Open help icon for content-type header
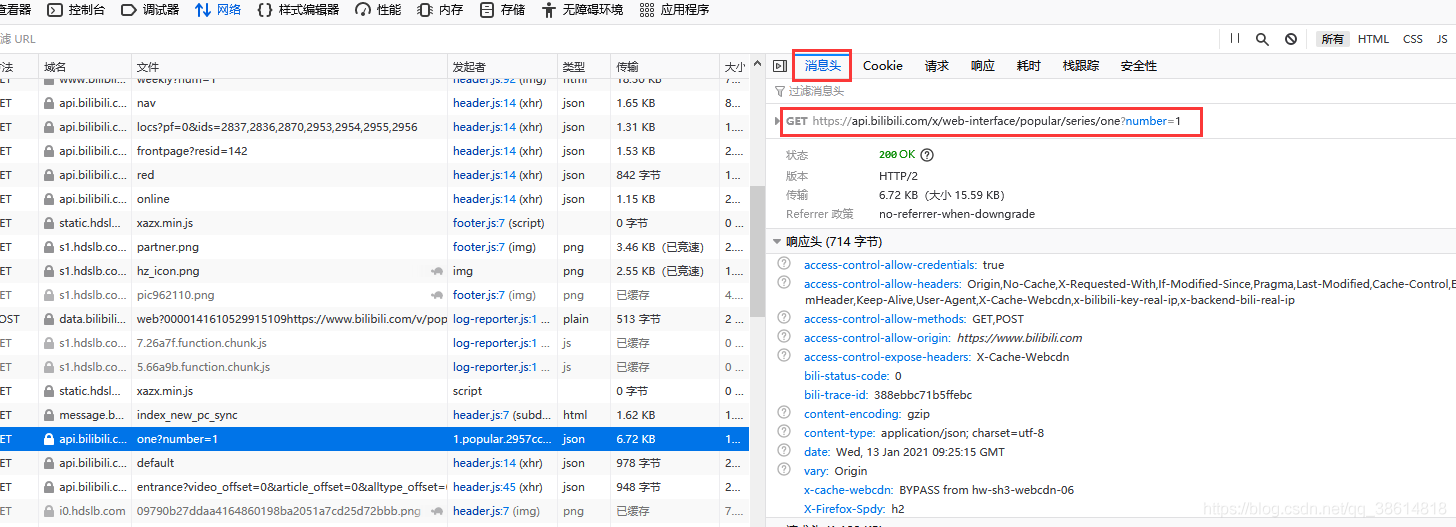The width and height of the screenshot is (1456, 527). (x=785, y=432)
